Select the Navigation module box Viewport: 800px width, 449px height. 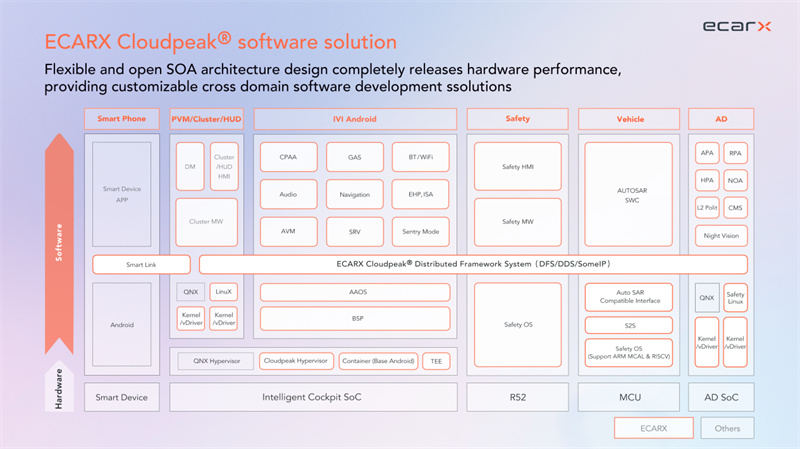[354, 194]
